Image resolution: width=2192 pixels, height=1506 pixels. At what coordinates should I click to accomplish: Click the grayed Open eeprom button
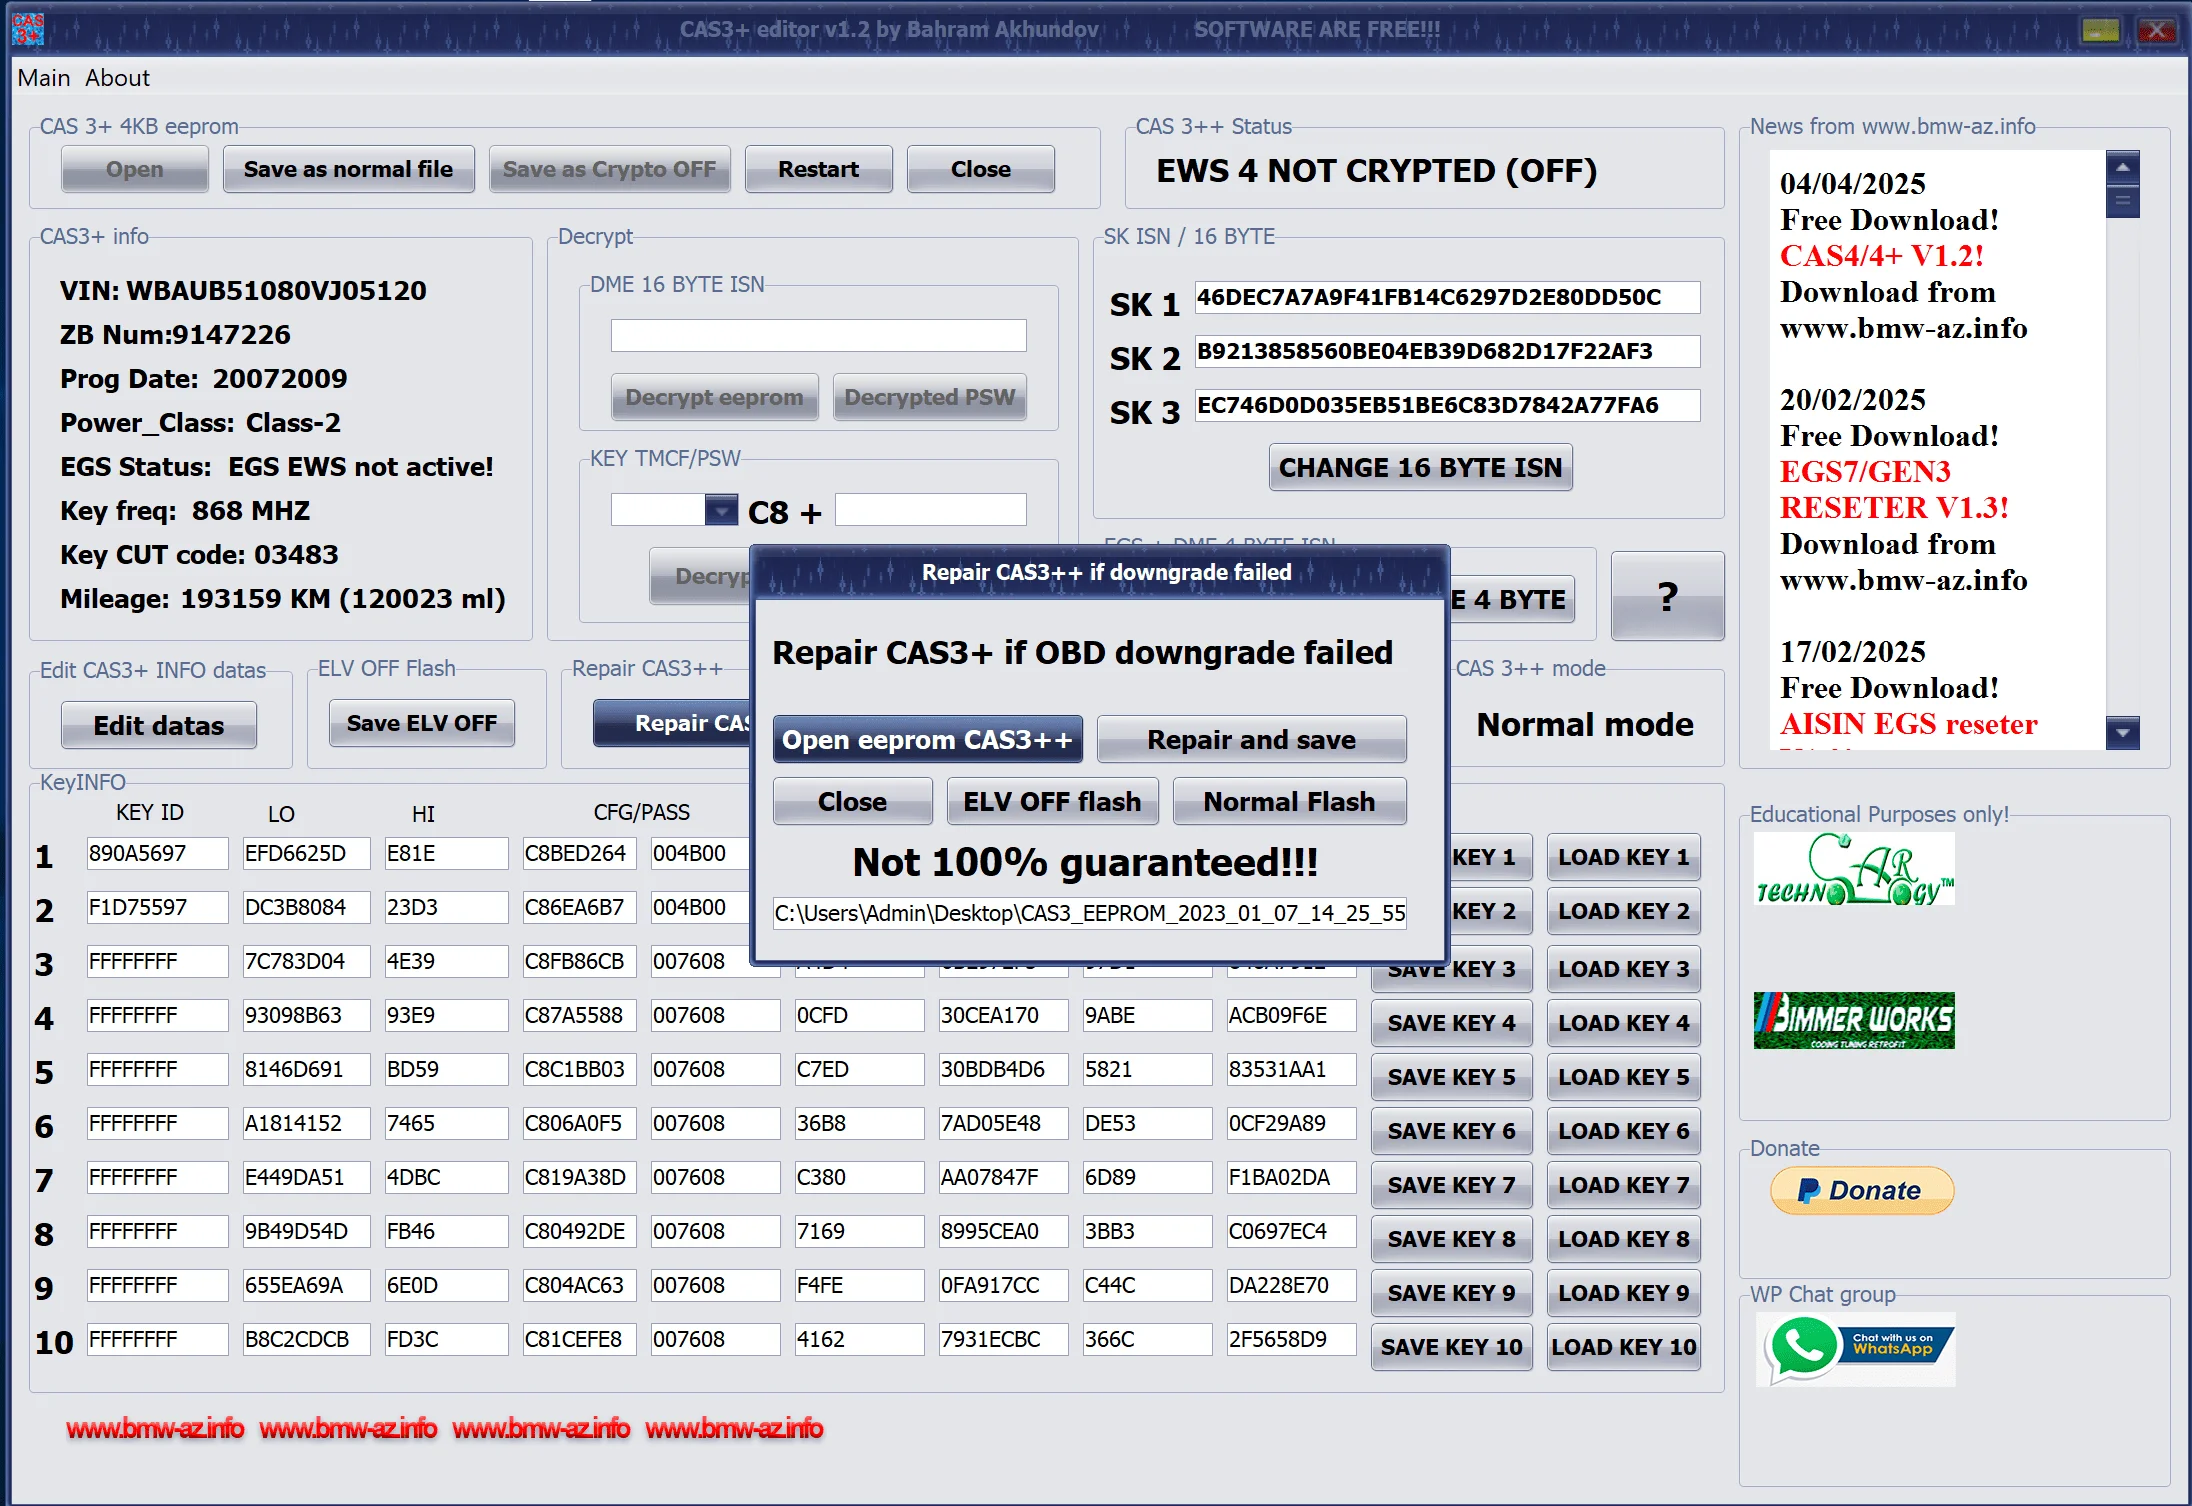click(135, 169)
